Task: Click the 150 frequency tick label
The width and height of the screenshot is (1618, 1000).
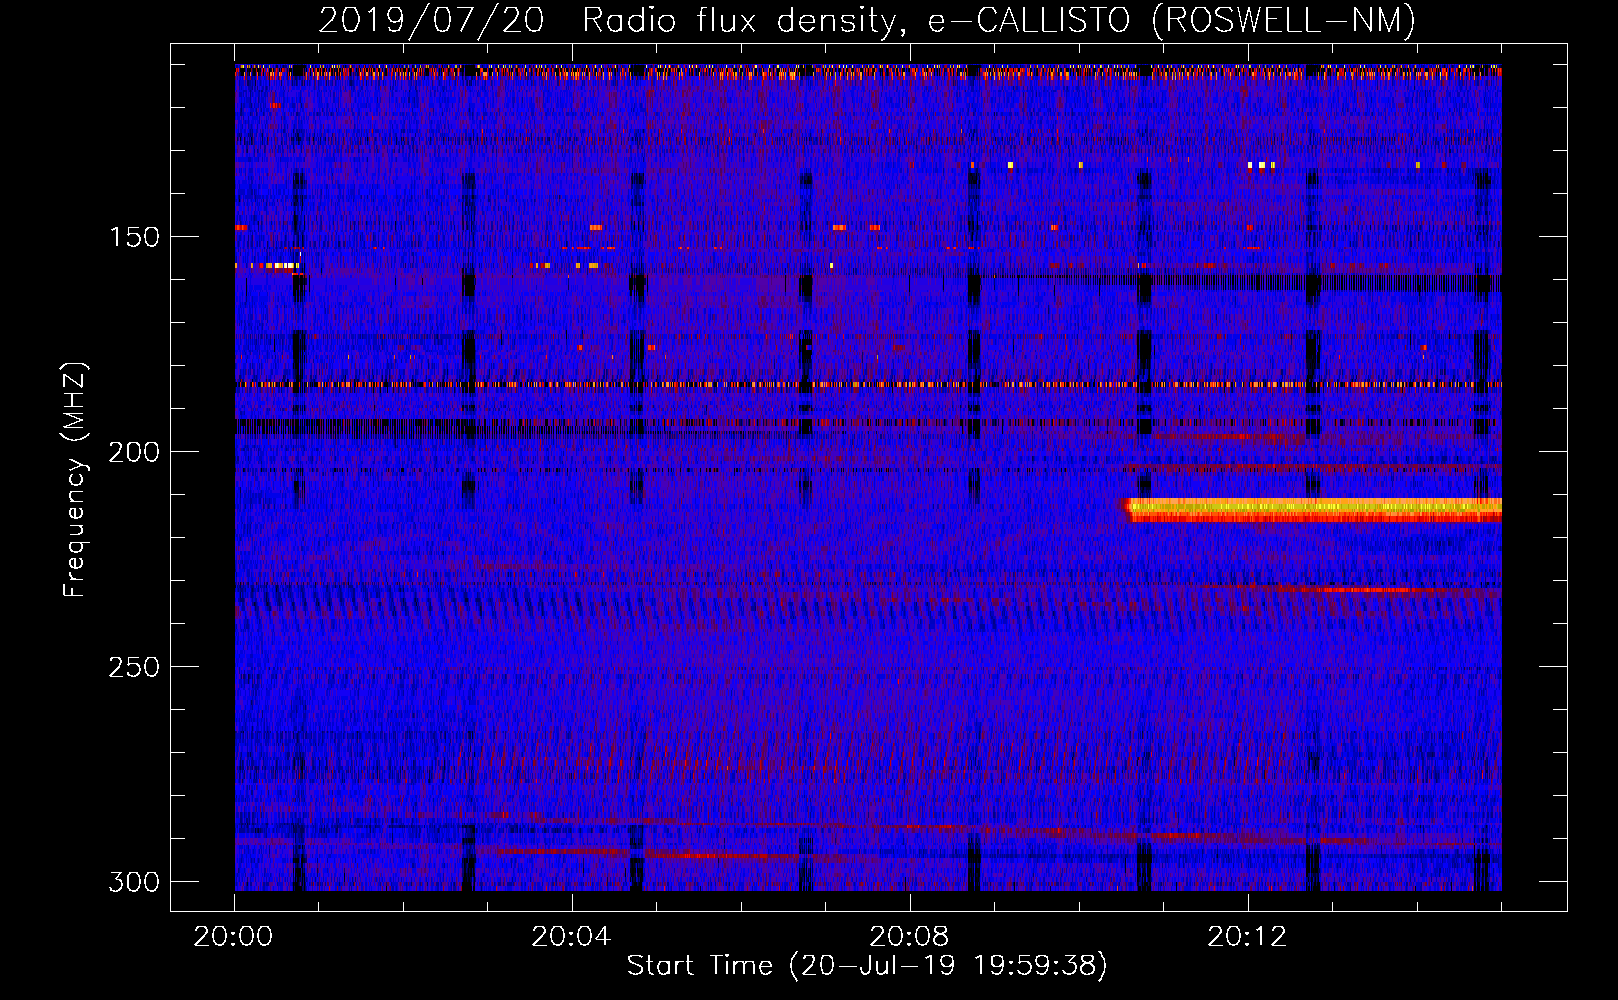Action: (134, 237)
